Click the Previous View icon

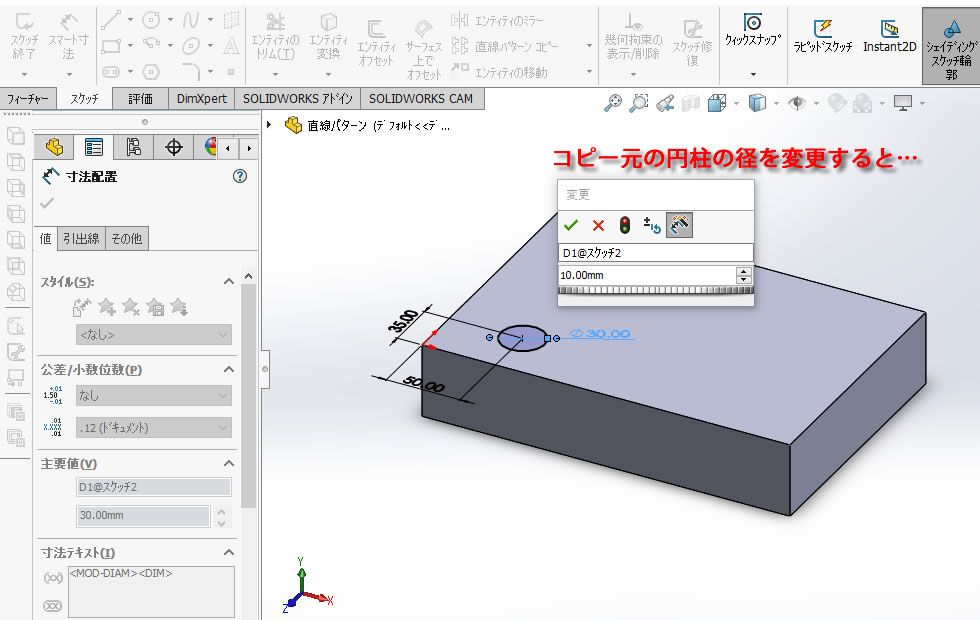click(x=665, y=102)
